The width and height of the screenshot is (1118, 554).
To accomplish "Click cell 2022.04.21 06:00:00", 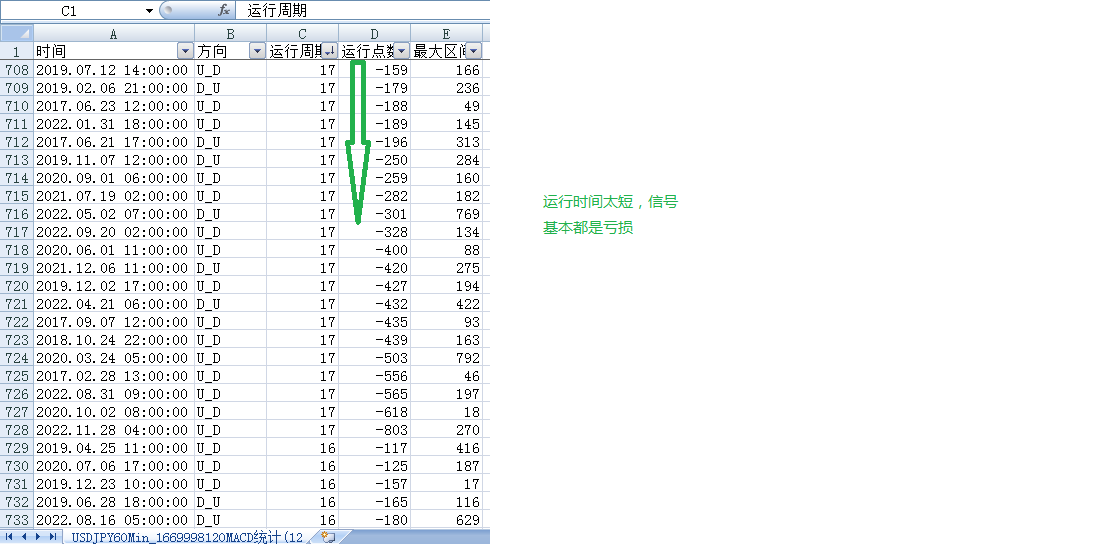I will (x=114, y=304).
